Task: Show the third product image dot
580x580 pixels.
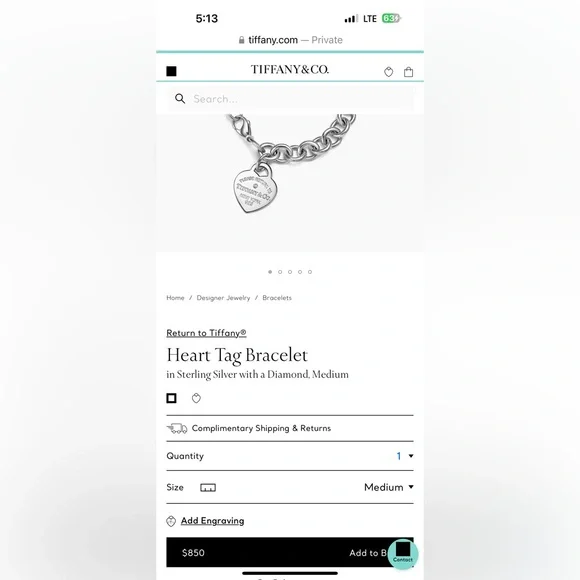Action: click(x=290, y=272)
